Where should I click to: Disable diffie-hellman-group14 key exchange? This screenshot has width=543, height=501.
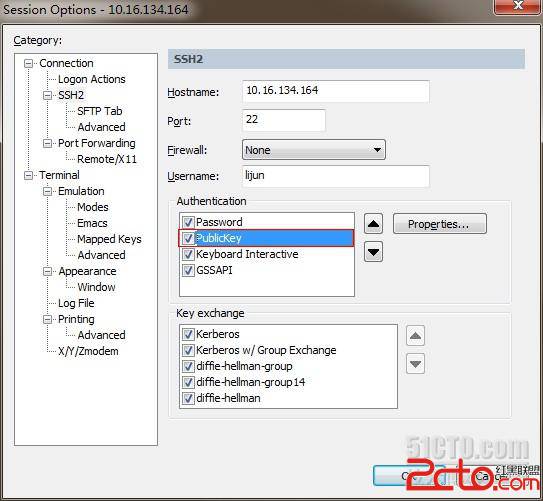point(188,382)
